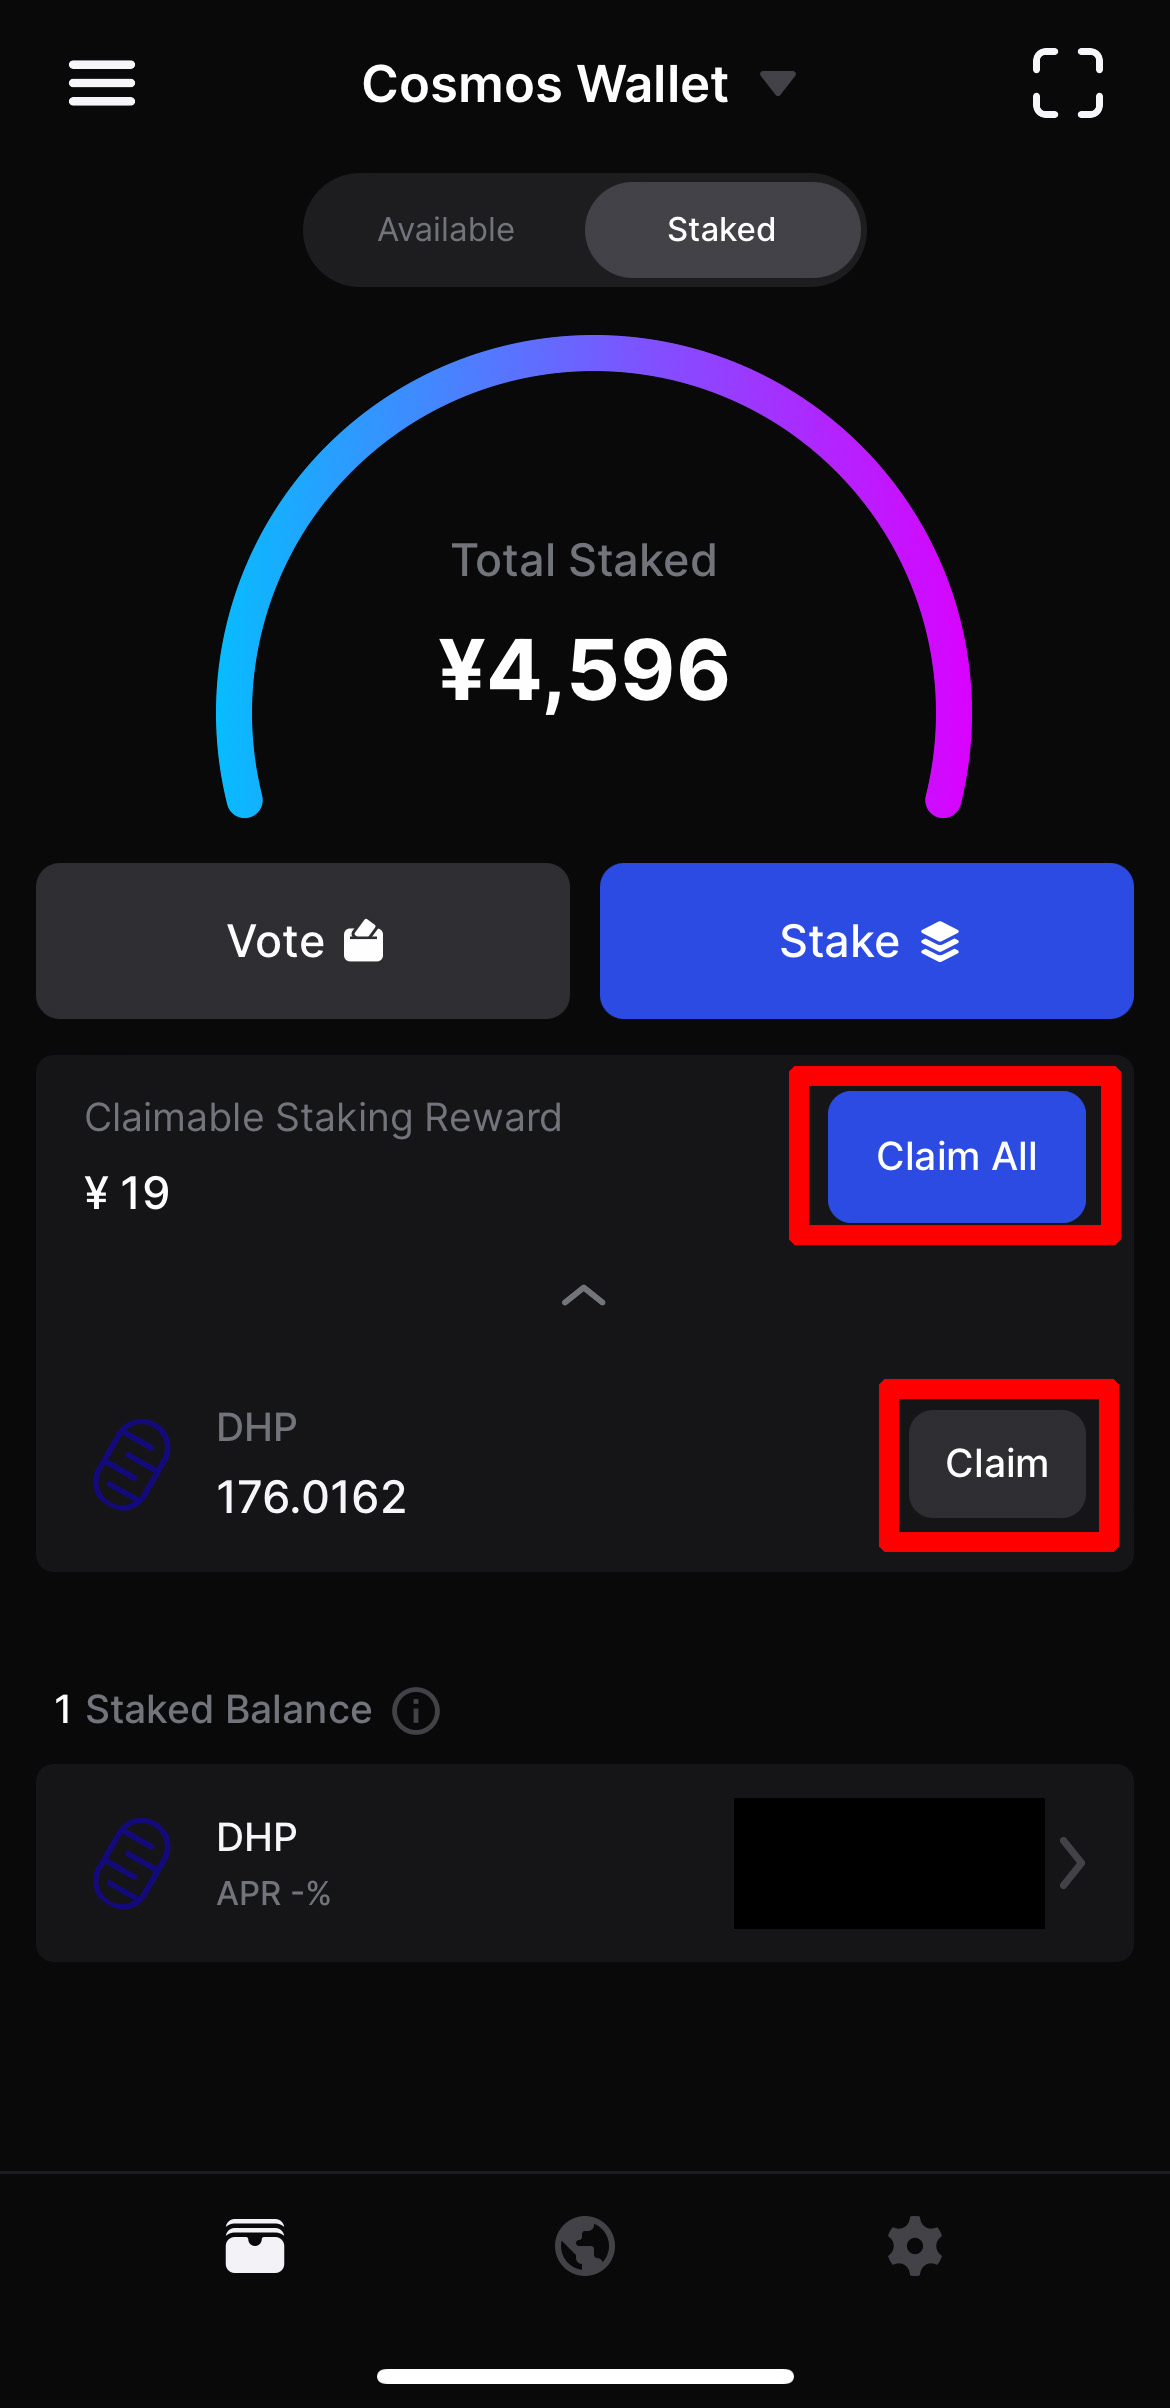
Task: Open the wallet tab icon in bottom bar
Action: pyautogui.click(x=255, y=2246)
